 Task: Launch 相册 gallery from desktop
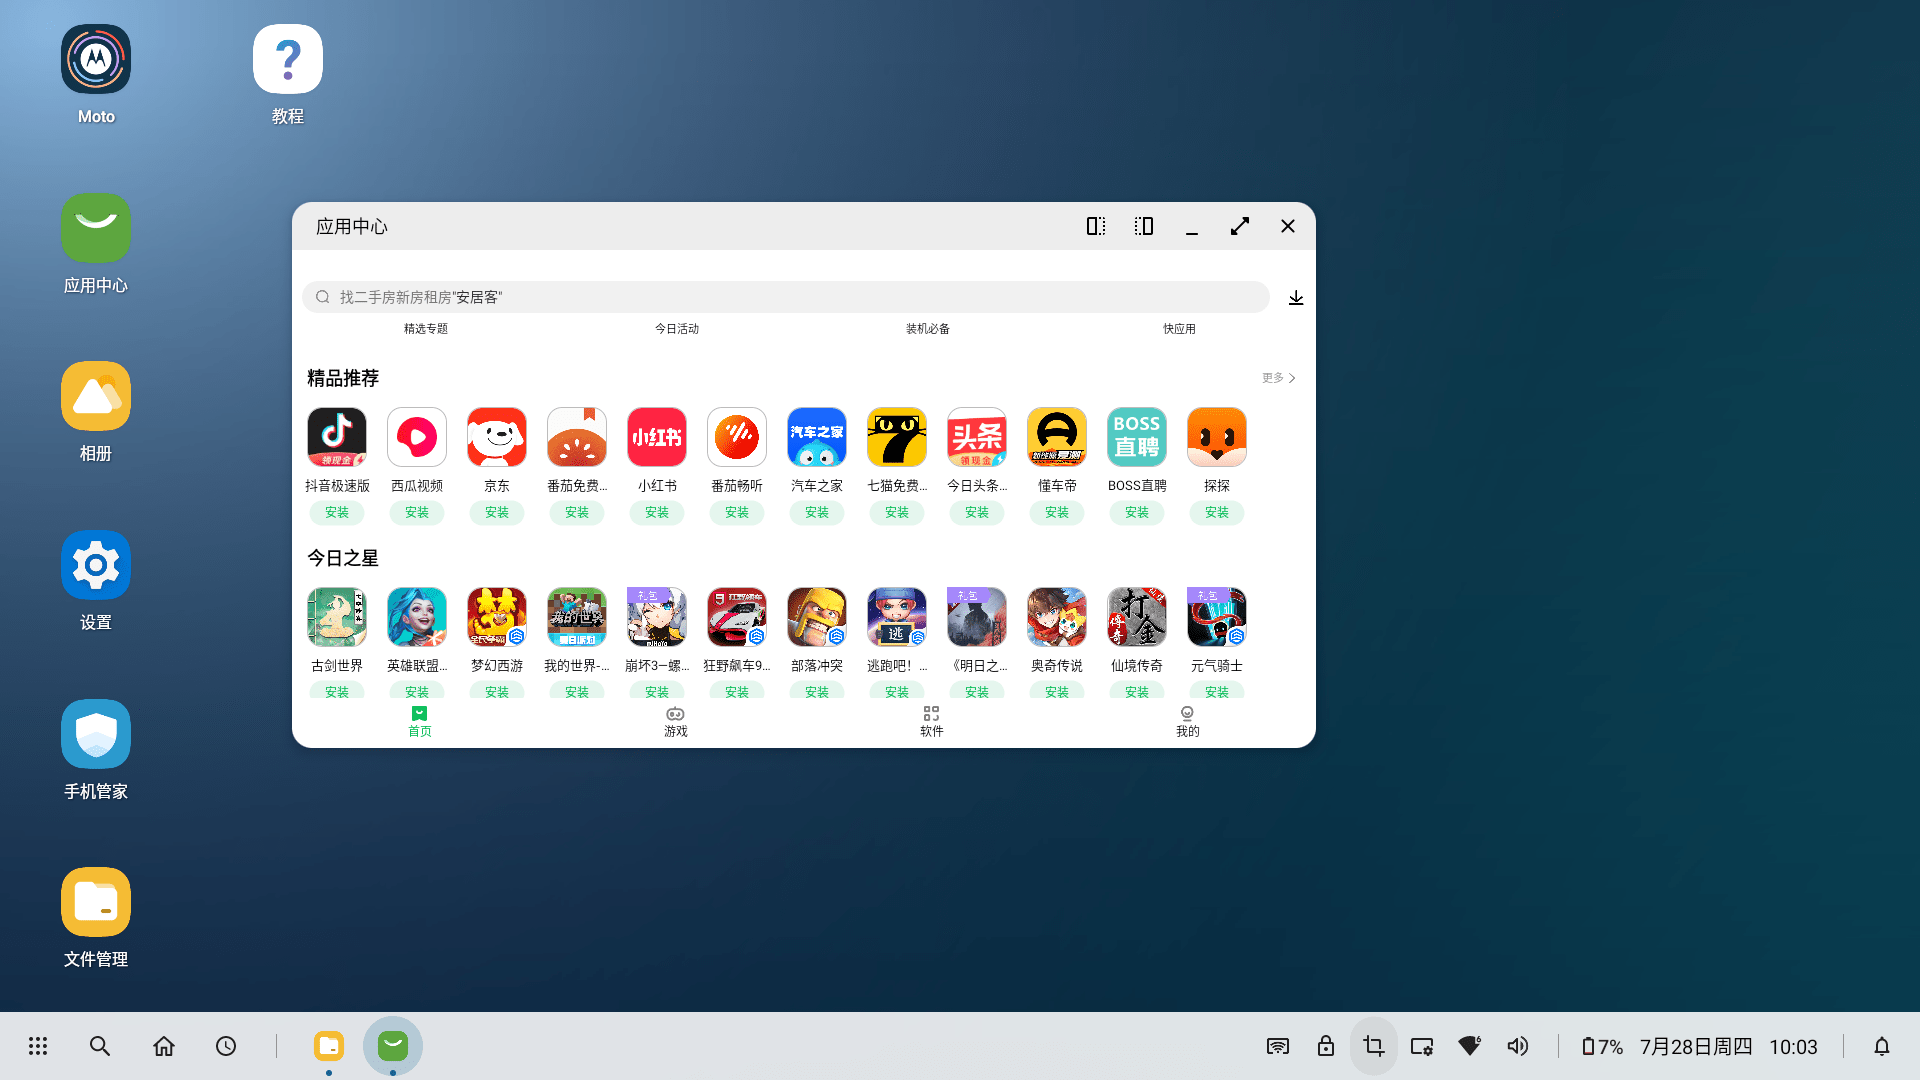96,397
